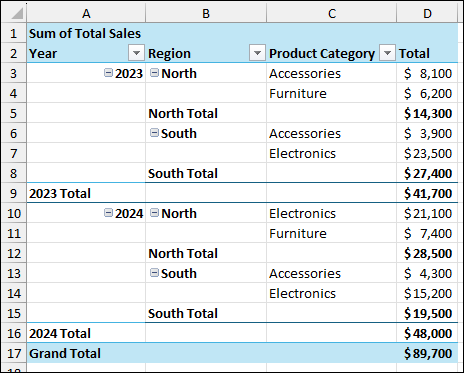The height and width of the screenshot is (373, 464).
Task: Select Furniture cell in row 11
Action: point(332,233)
